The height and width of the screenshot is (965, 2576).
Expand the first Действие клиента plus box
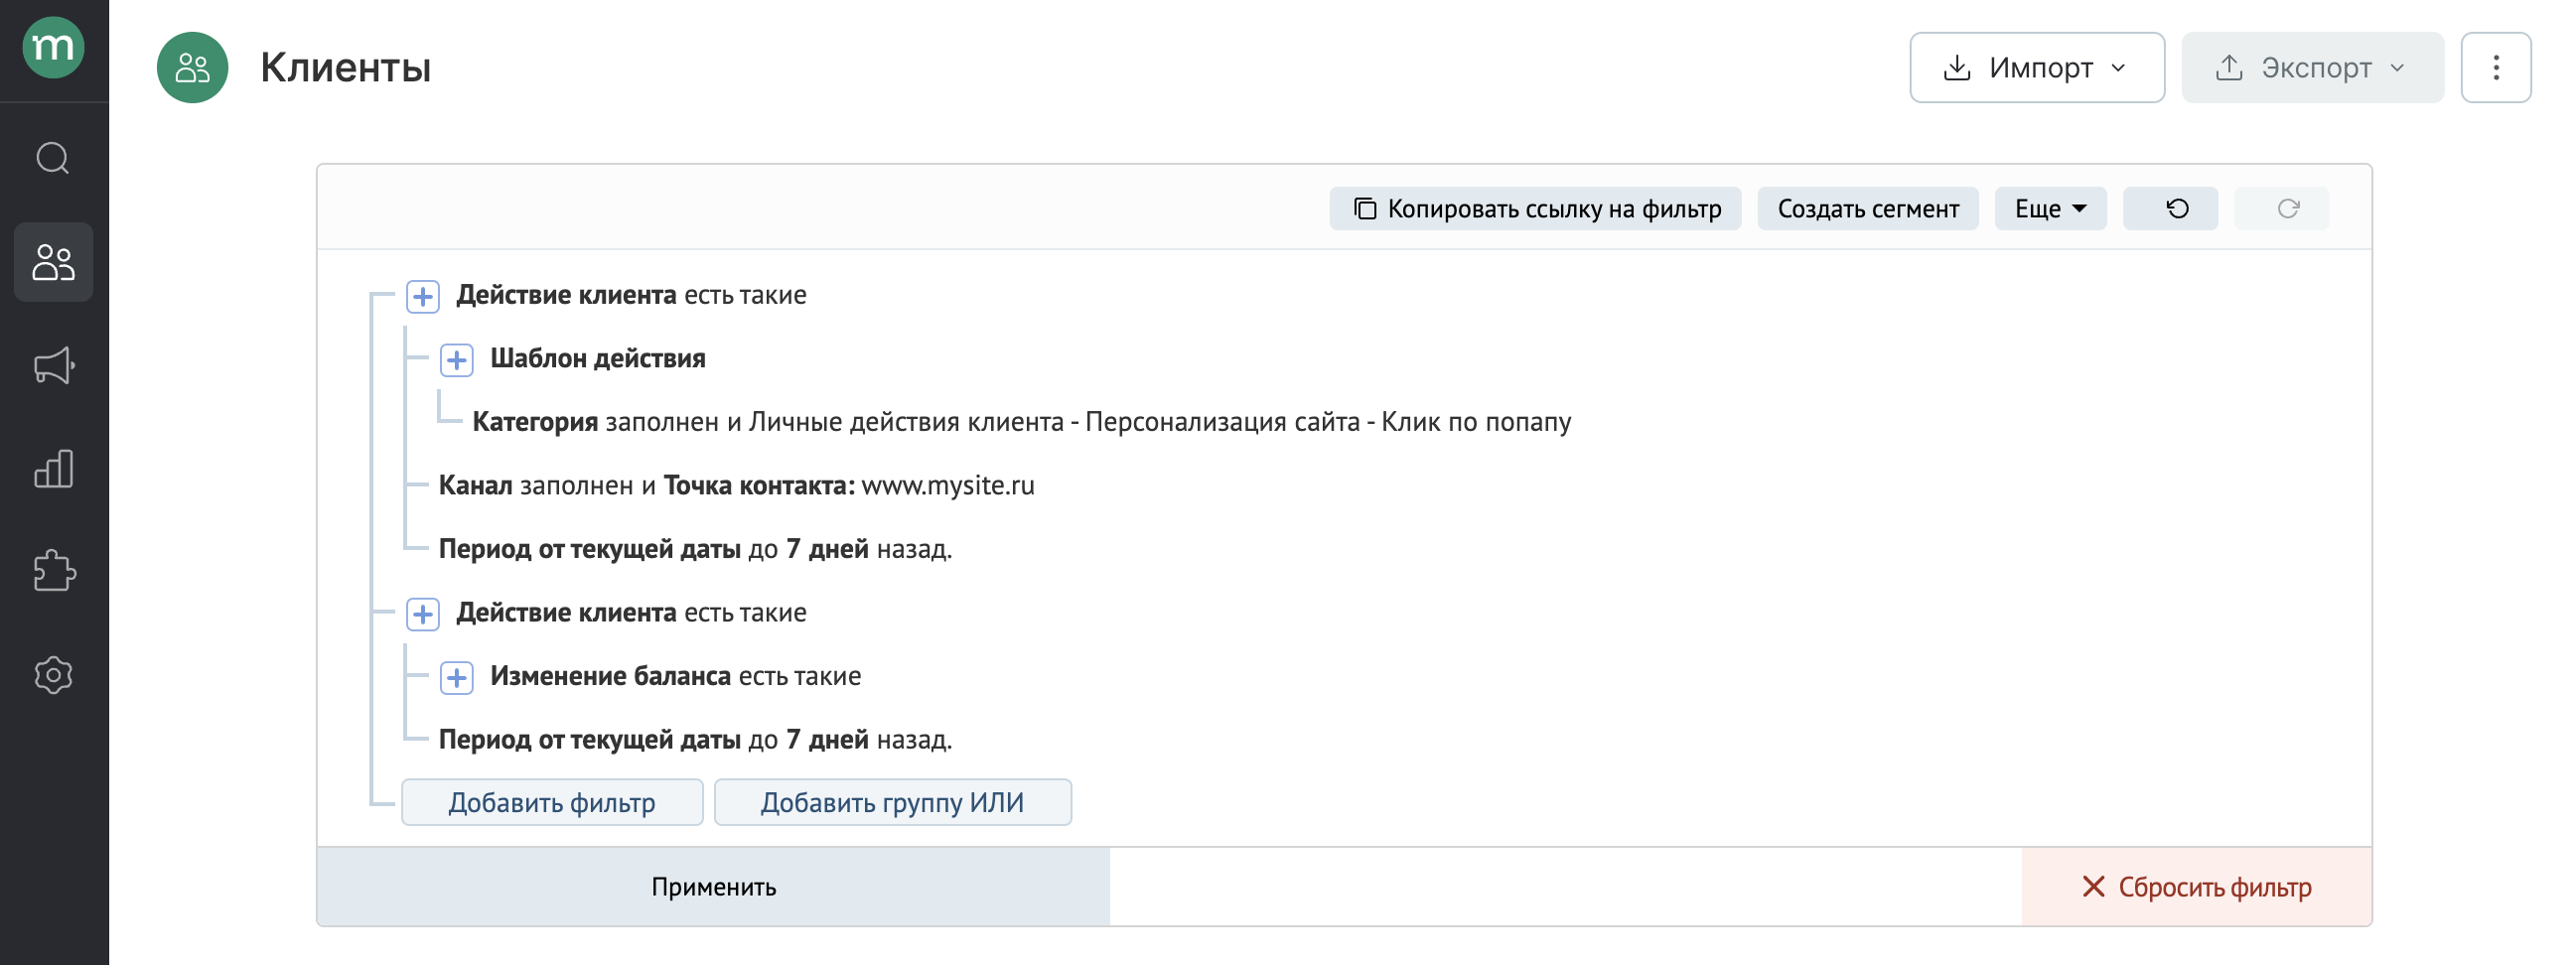coord(423,296)
